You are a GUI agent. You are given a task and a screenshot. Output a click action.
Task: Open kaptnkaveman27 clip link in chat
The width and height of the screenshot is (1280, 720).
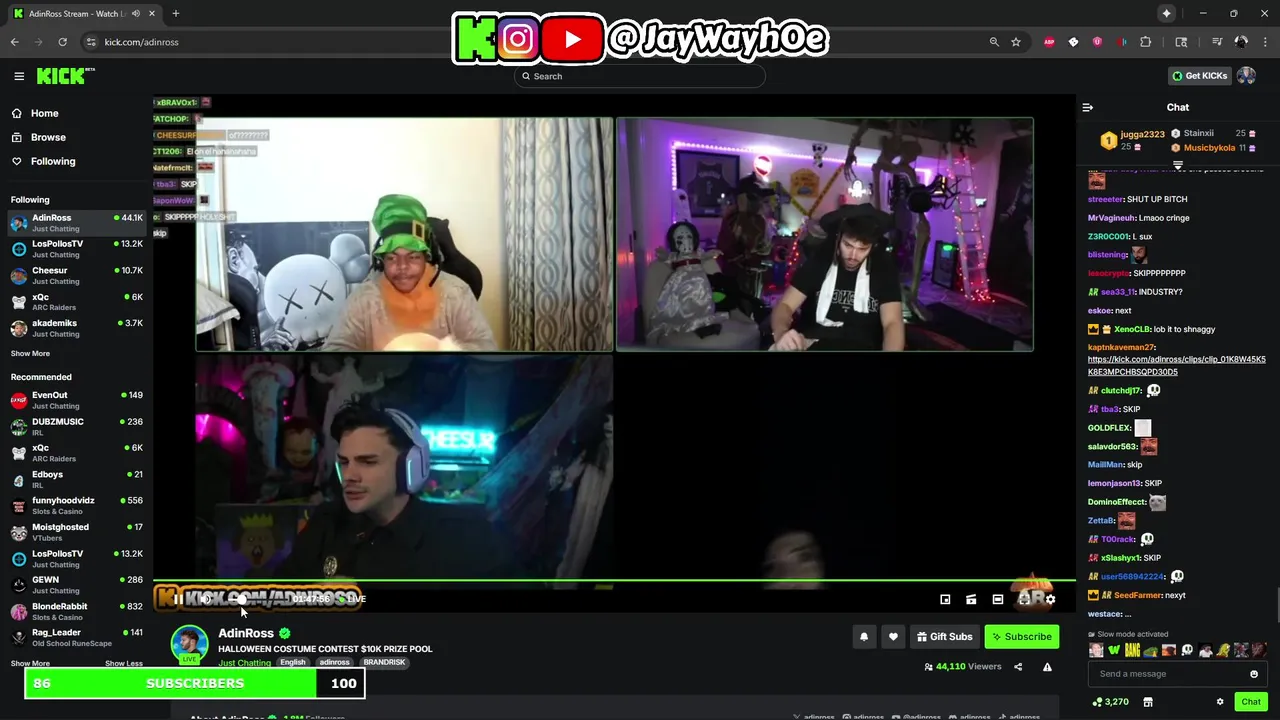[x=1176, y=365]
